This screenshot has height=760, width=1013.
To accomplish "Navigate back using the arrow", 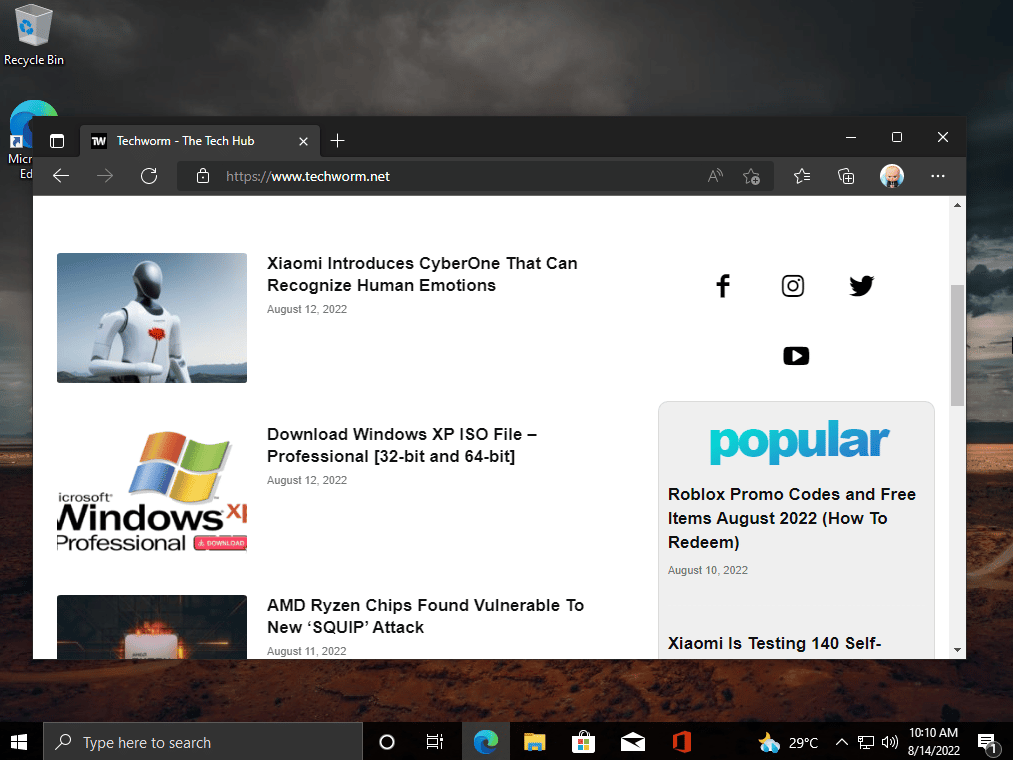I will coord(60,176).
